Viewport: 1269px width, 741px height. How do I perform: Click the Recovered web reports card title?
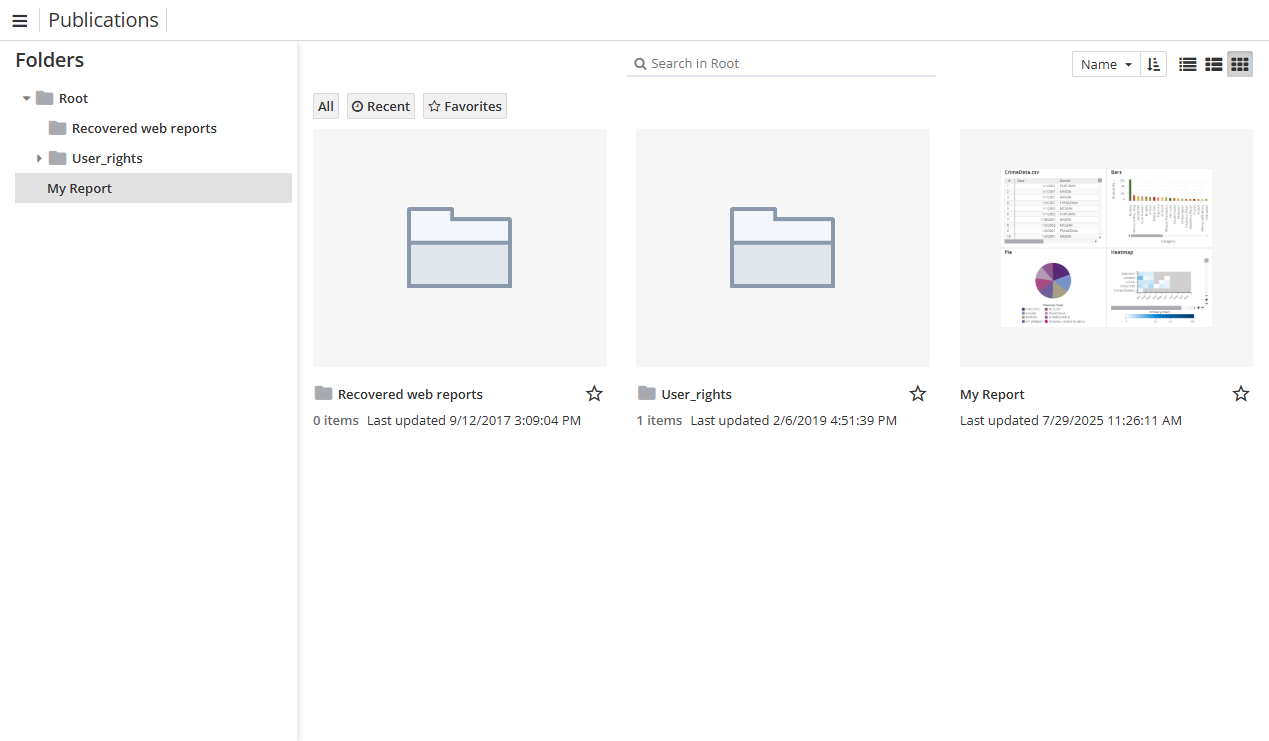(x=410, y=394)
